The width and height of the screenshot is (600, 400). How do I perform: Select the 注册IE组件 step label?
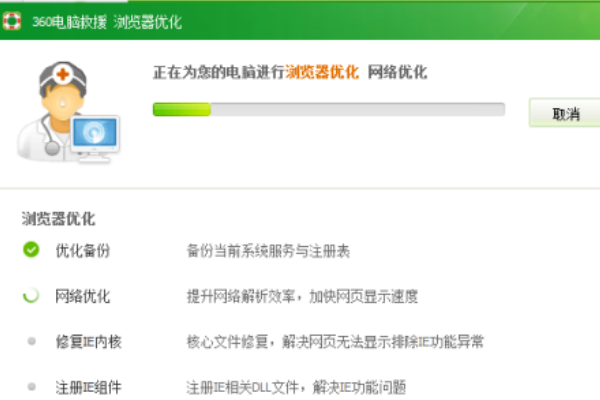[88, 387]
